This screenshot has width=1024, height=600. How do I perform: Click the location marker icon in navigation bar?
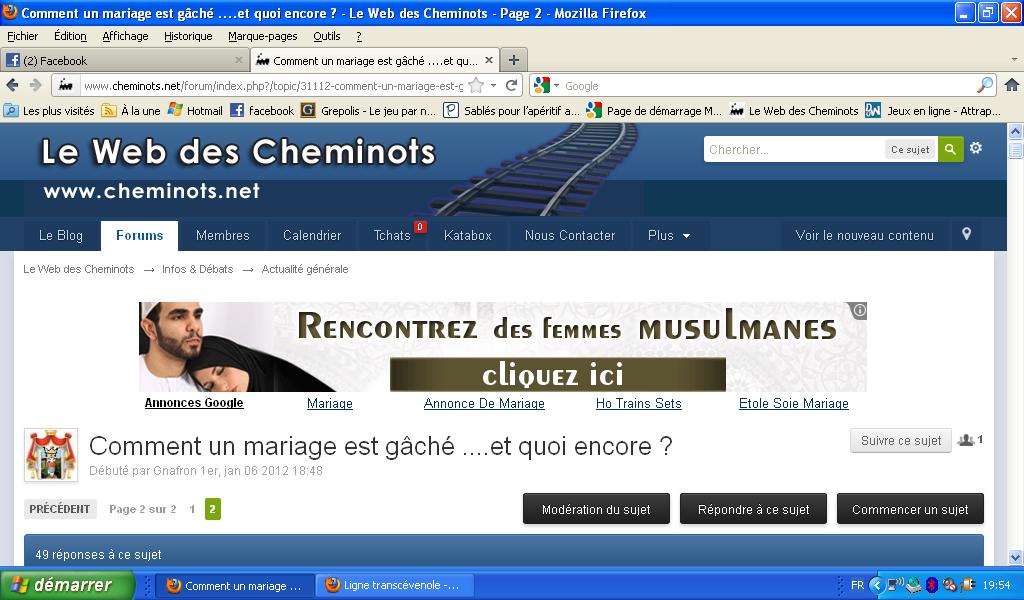(x=966, y=234)
